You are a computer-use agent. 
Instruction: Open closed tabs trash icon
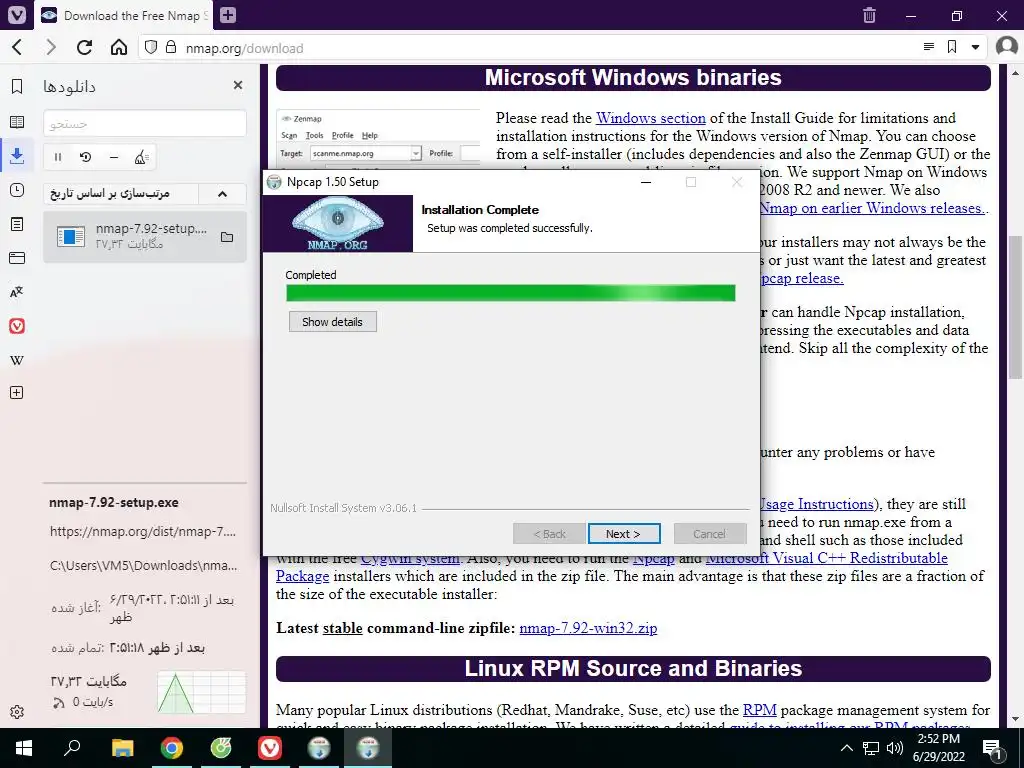pyautogui.click(x=869, y=15)
